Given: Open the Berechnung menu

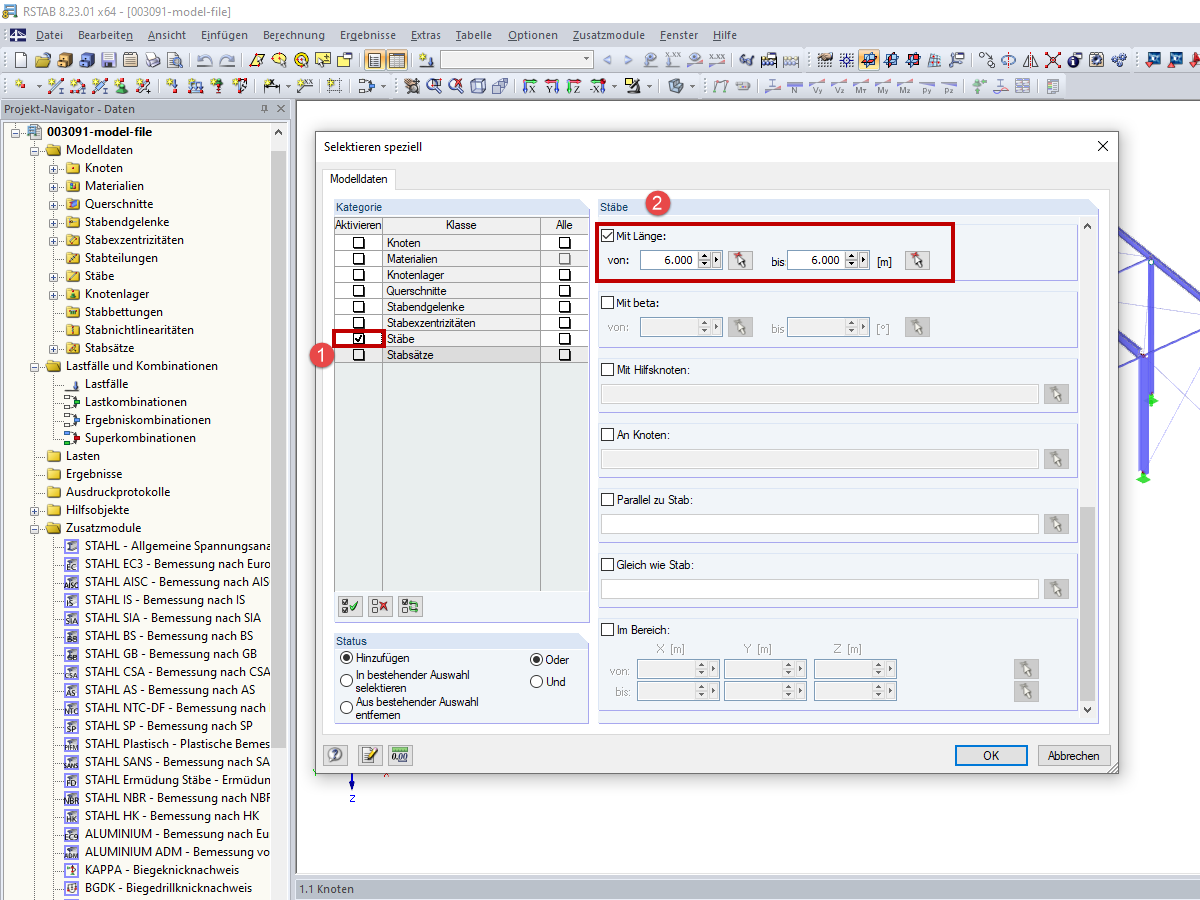Looking at the screenshot, I should point(294,35).
